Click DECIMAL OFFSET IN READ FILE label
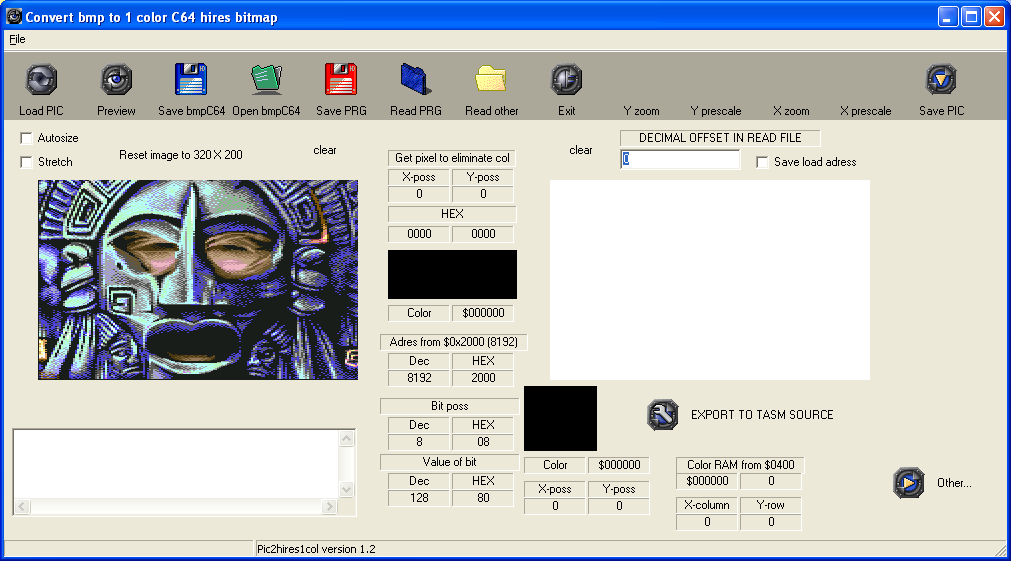Image resolution: width=1011 pixels, height=561 pixels. 720,138
